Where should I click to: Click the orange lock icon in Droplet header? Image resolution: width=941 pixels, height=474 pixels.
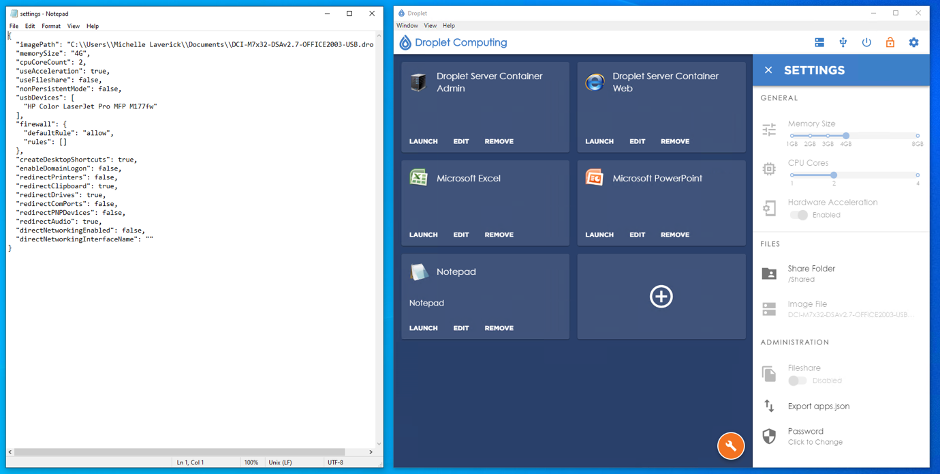tap(890, 42)
